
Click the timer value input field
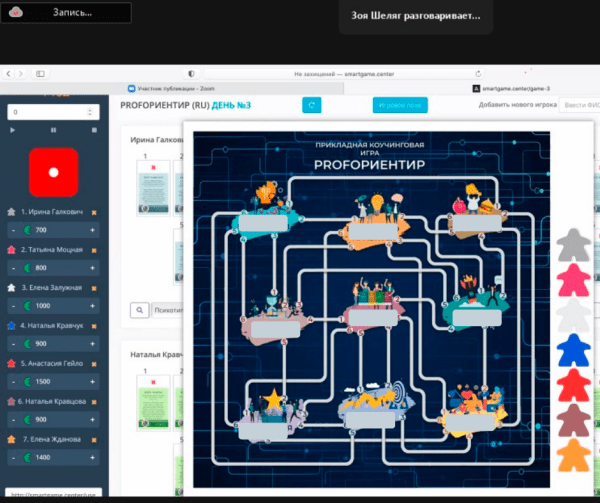click(x=53, y=112)
